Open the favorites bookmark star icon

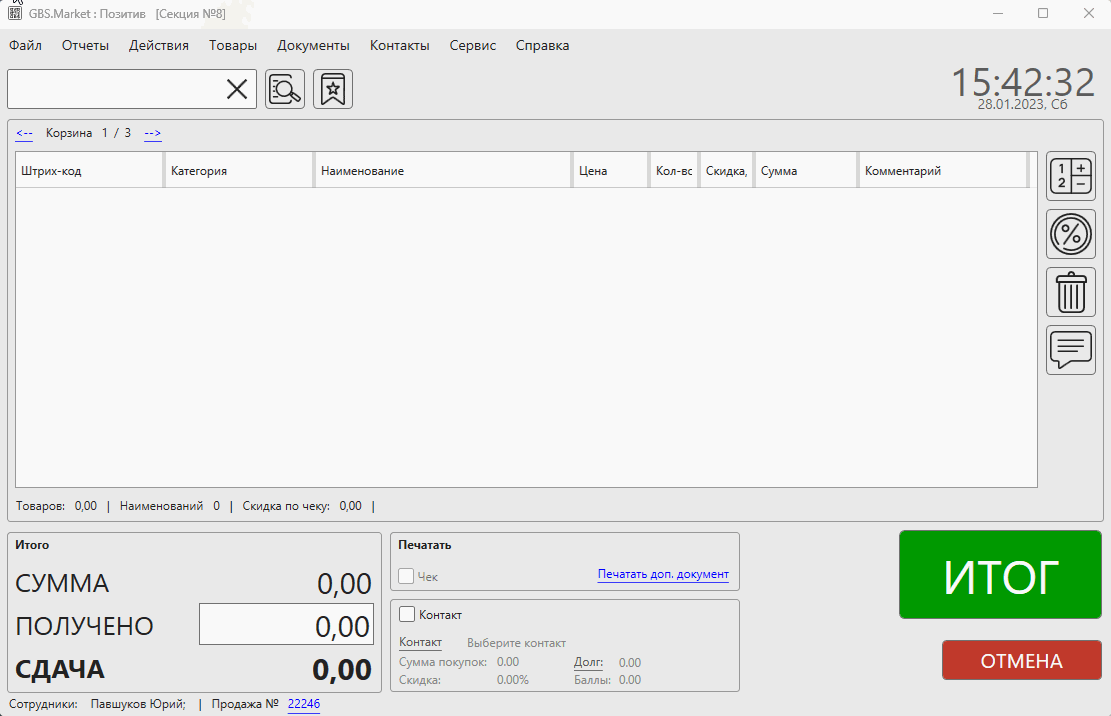click(333, 89)
